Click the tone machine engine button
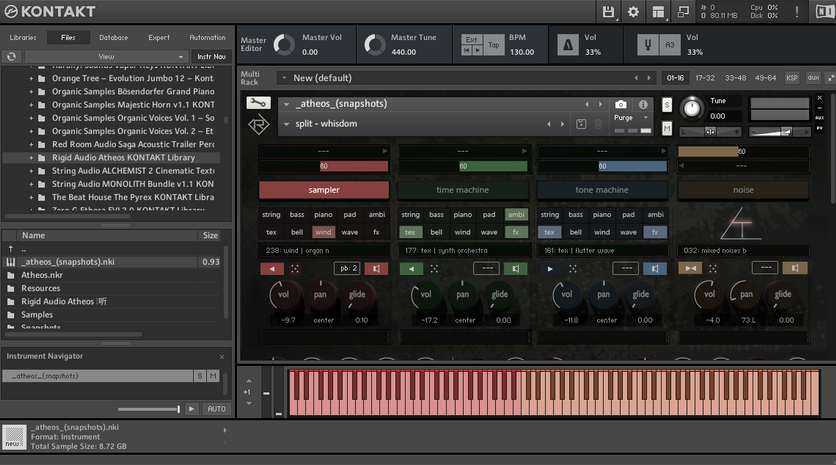Screen dimensions: 836x465 point(602,190)
